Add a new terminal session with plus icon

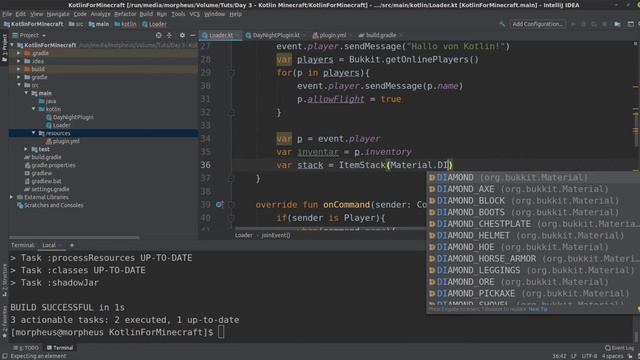click(x=72, y=245)
